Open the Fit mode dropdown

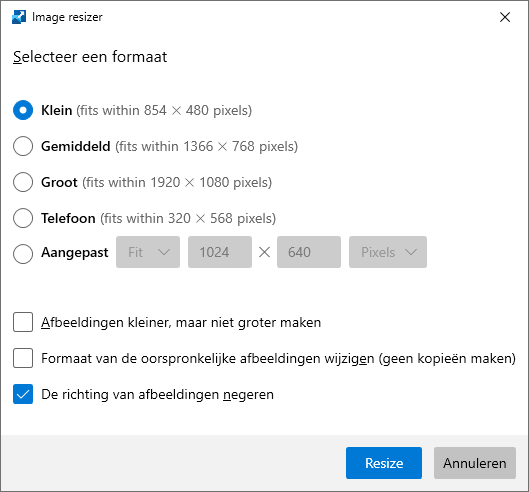coord(148,252)
